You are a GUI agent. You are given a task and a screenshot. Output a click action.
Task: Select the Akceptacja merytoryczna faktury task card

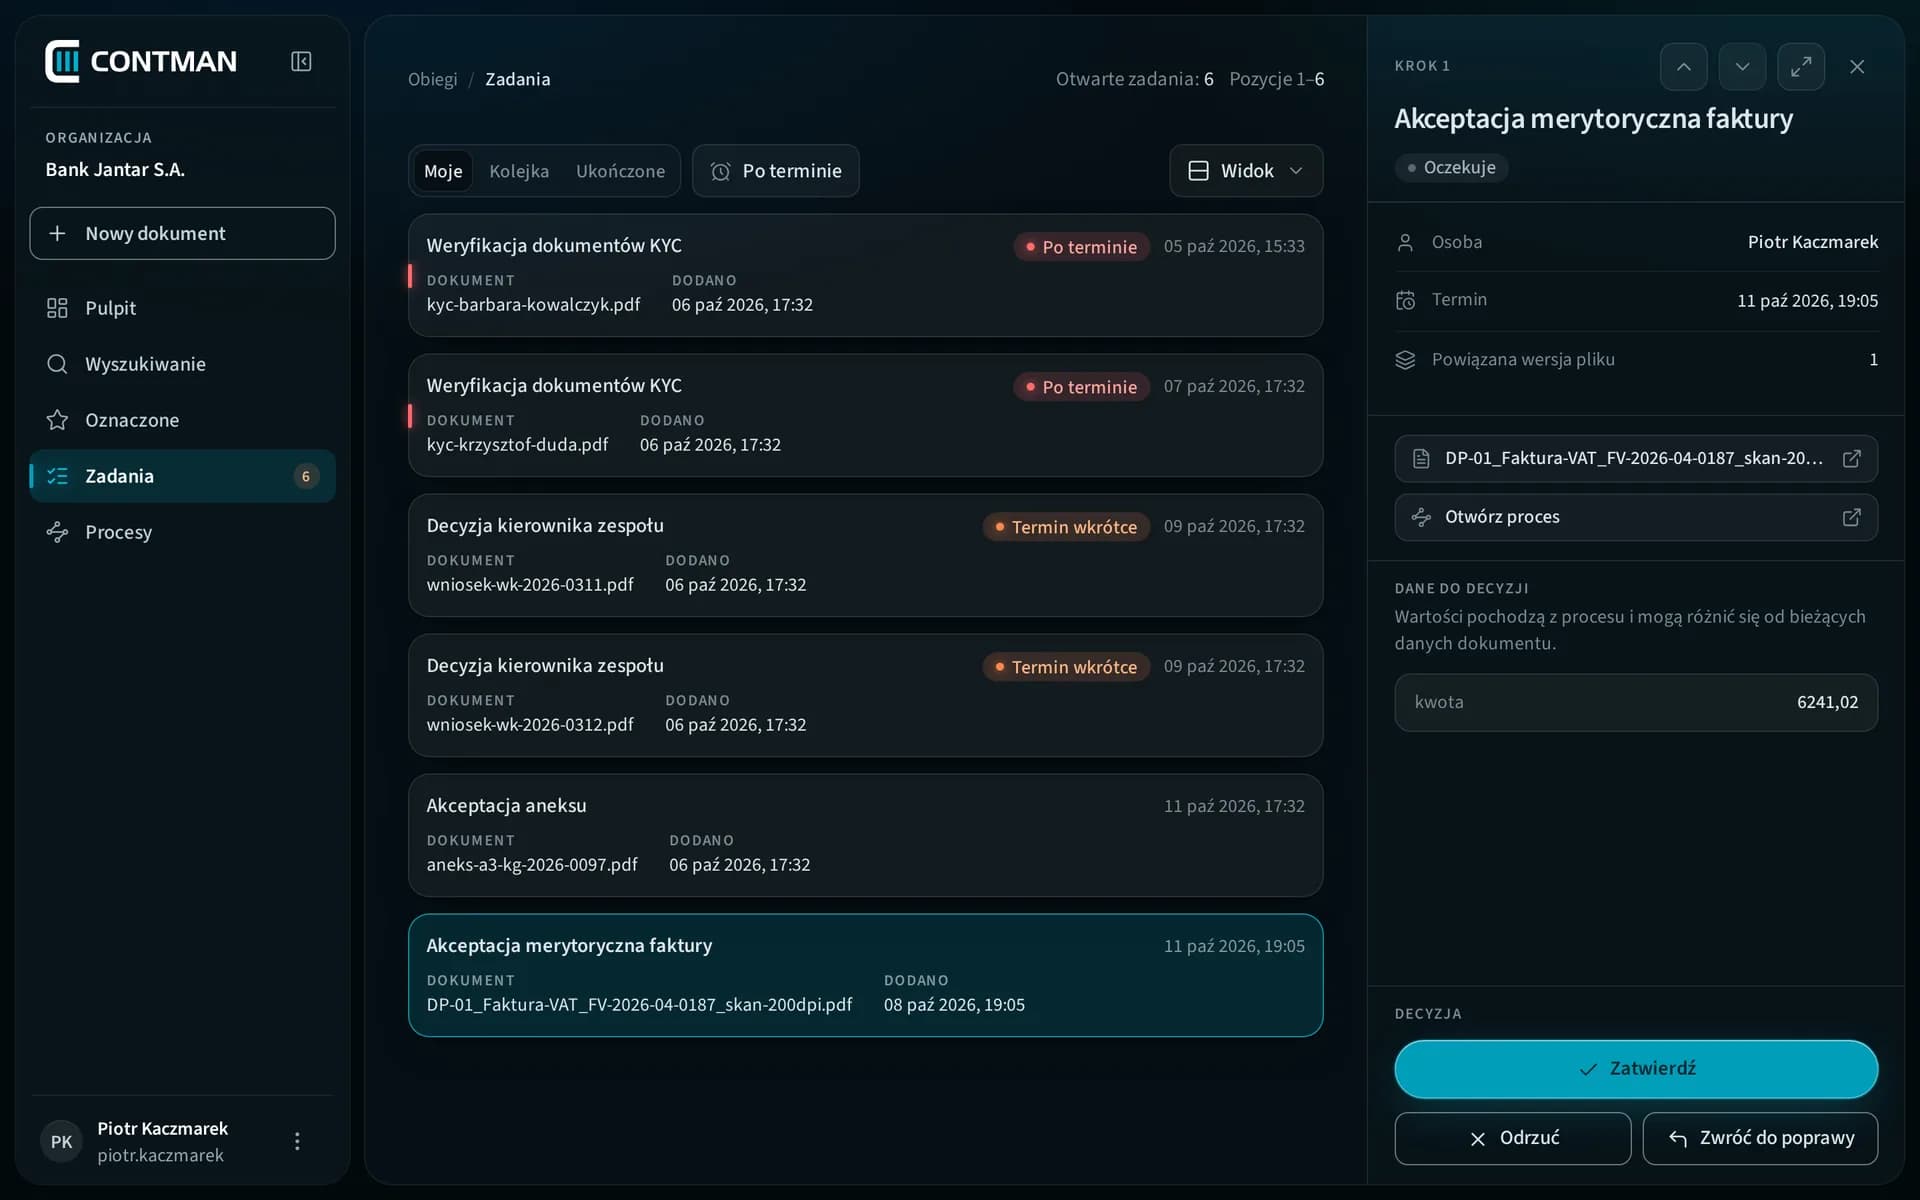[865, 975]
